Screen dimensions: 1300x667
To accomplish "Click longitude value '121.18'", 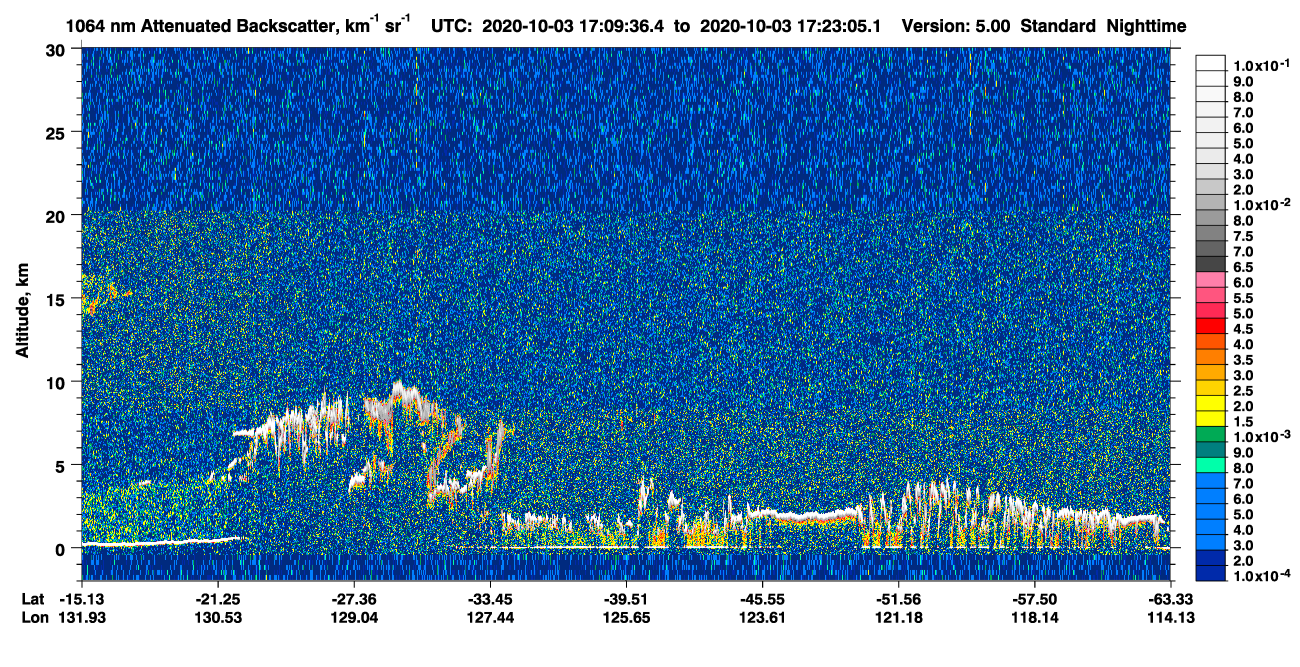I will tap(898, 617).
